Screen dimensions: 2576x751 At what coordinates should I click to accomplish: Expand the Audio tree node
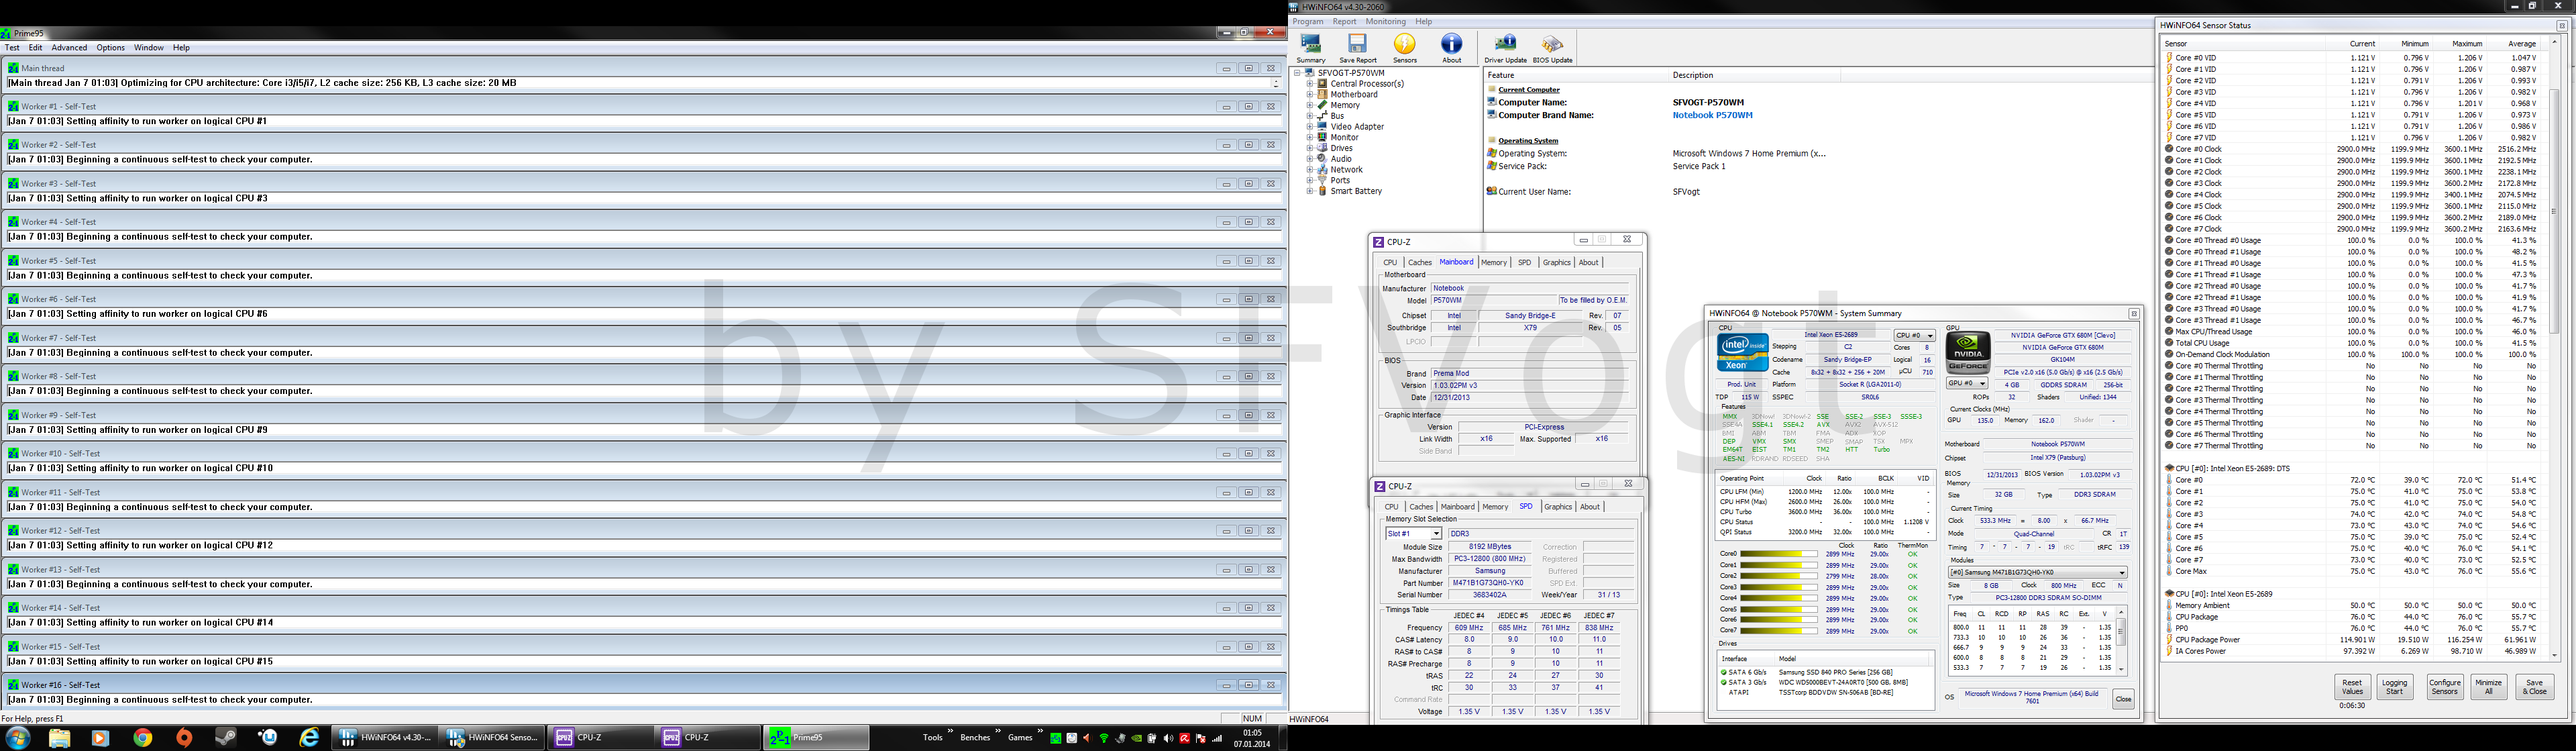1309,159
